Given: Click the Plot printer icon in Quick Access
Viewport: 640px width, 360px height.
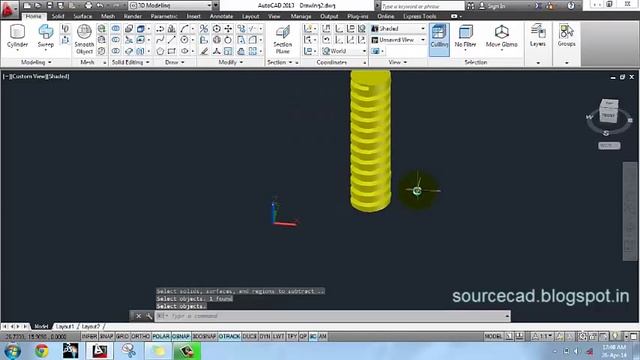Looking at the screenshot, I should (89, 5).
